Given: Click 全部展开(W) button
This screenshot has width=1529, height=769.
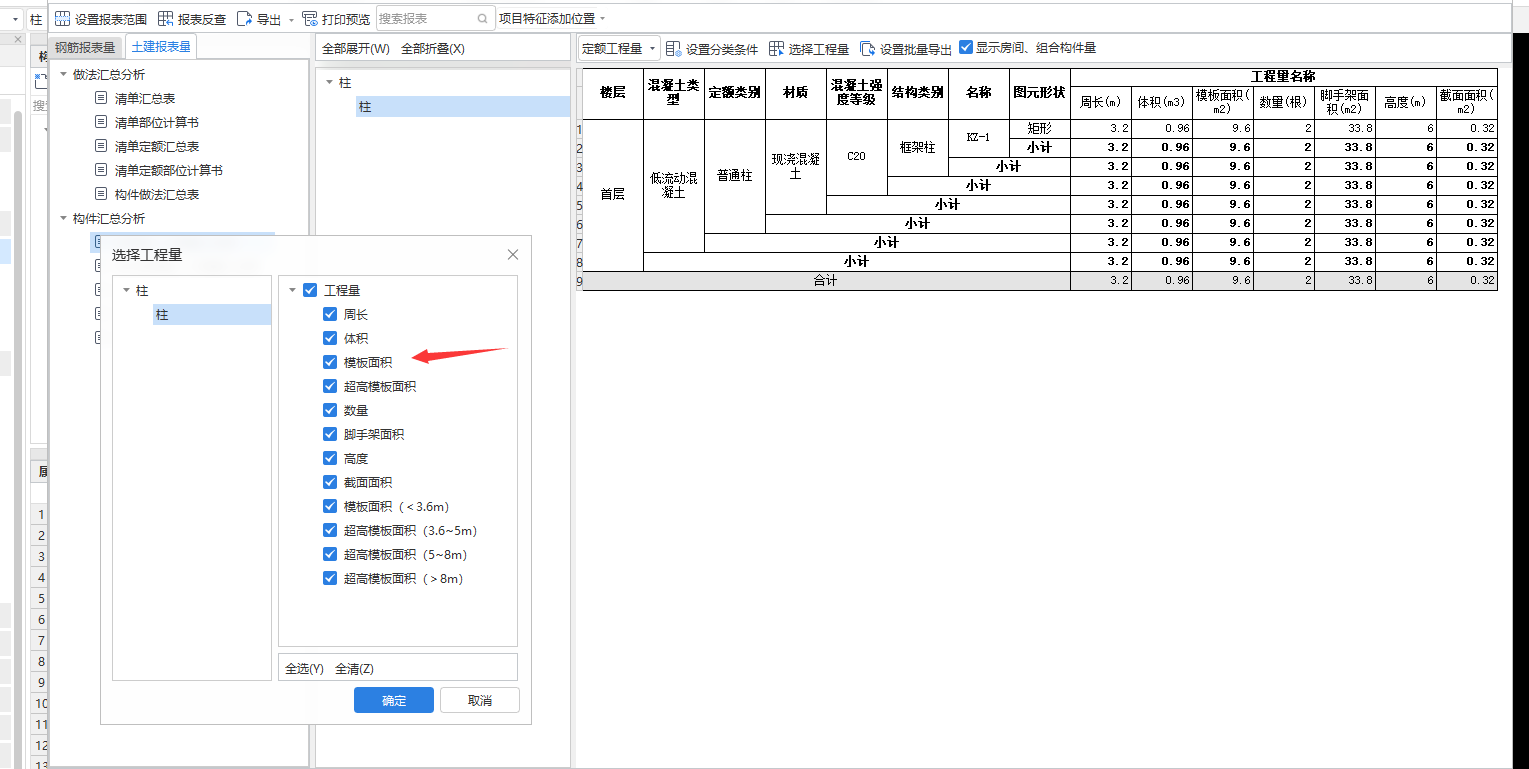Looking at the screenshot, I should [354, 48].
